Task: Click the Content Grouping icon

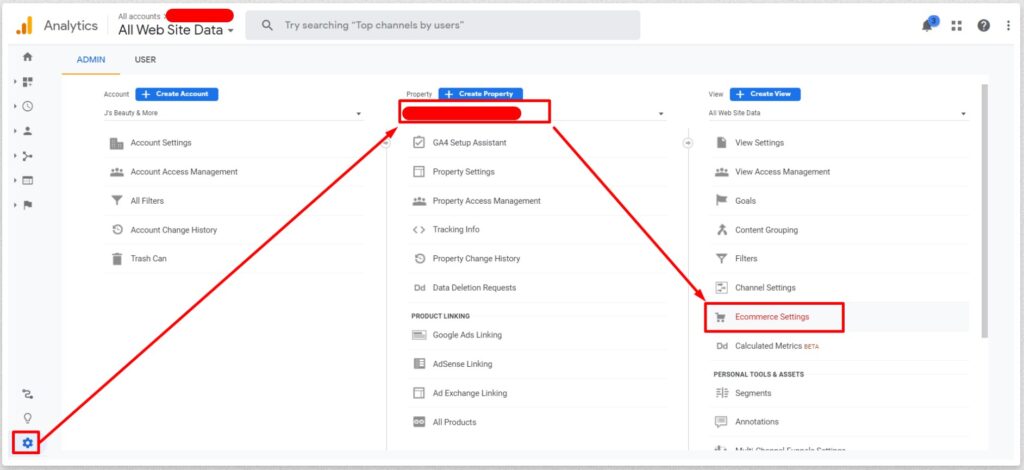Action: 721,230
